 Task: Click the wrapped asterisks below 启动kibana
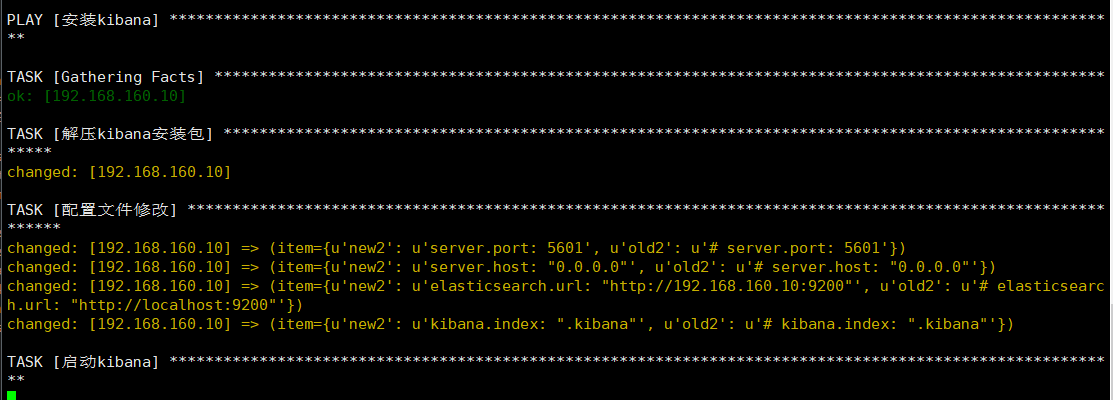click(16, 380)
